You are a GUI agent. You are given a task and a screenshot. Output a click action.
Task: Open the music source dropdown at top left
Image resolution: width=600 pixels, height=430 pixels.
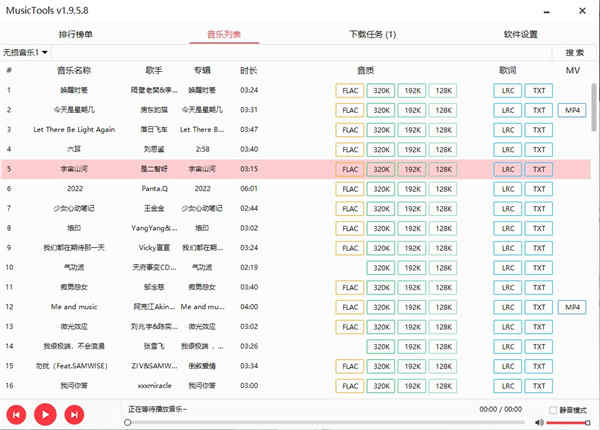pyautogui.click(x=25, y=52)
